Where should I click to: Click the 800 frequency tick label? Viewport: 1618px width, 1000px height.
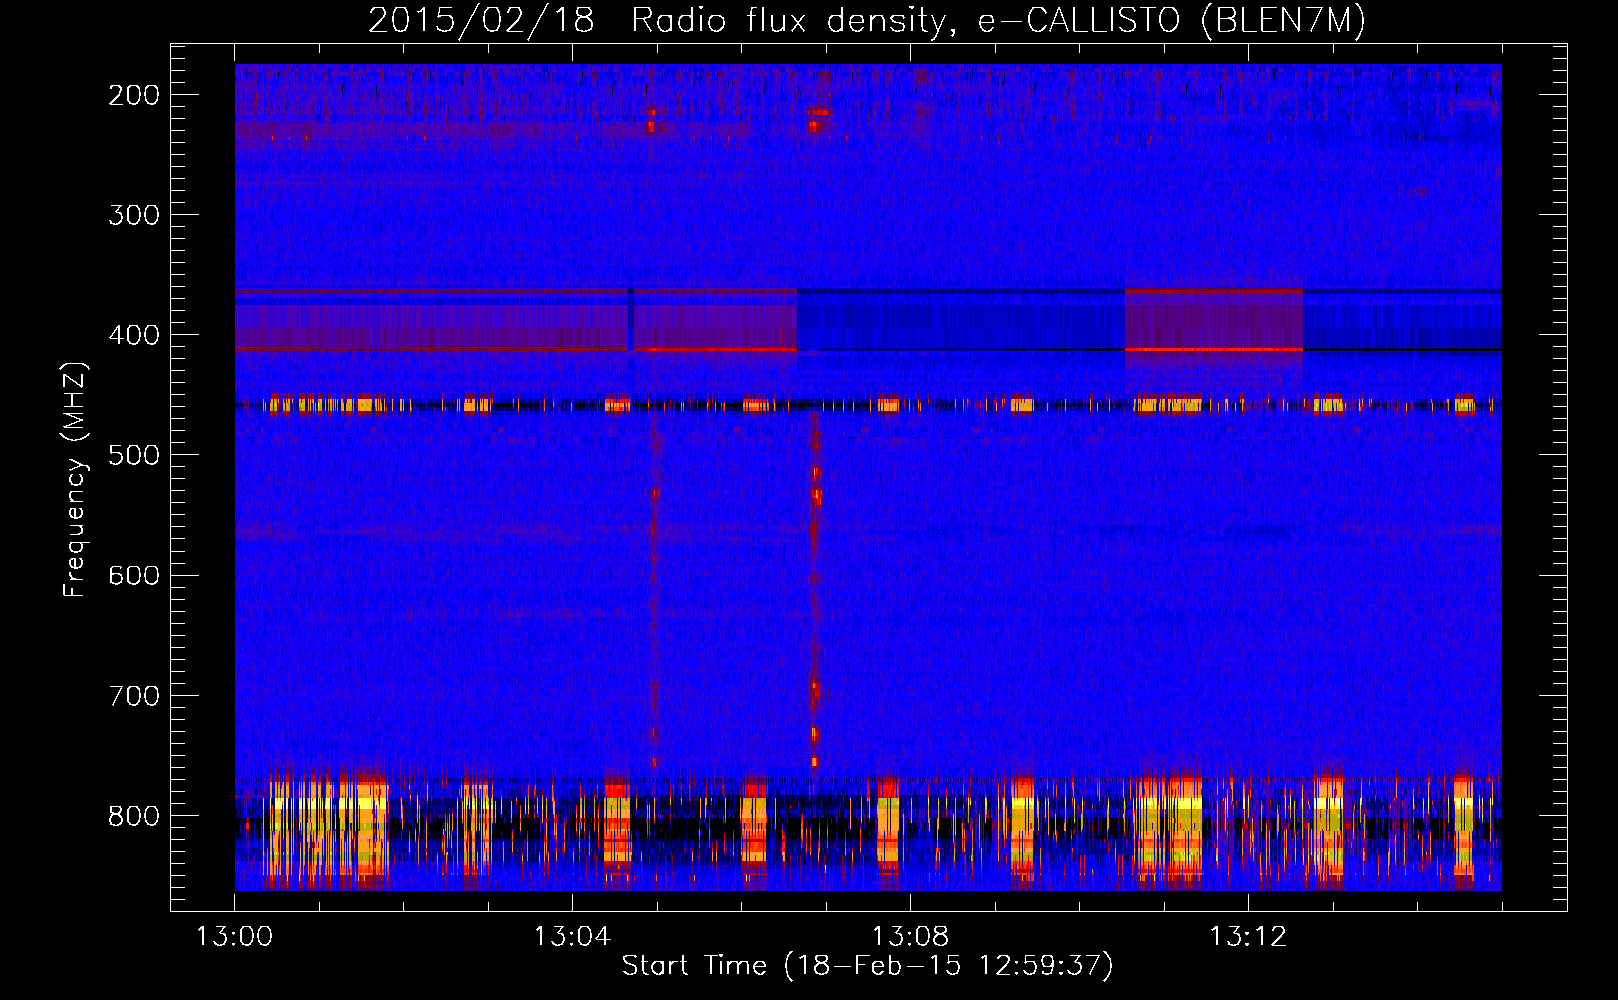click(x=134, y=816)
